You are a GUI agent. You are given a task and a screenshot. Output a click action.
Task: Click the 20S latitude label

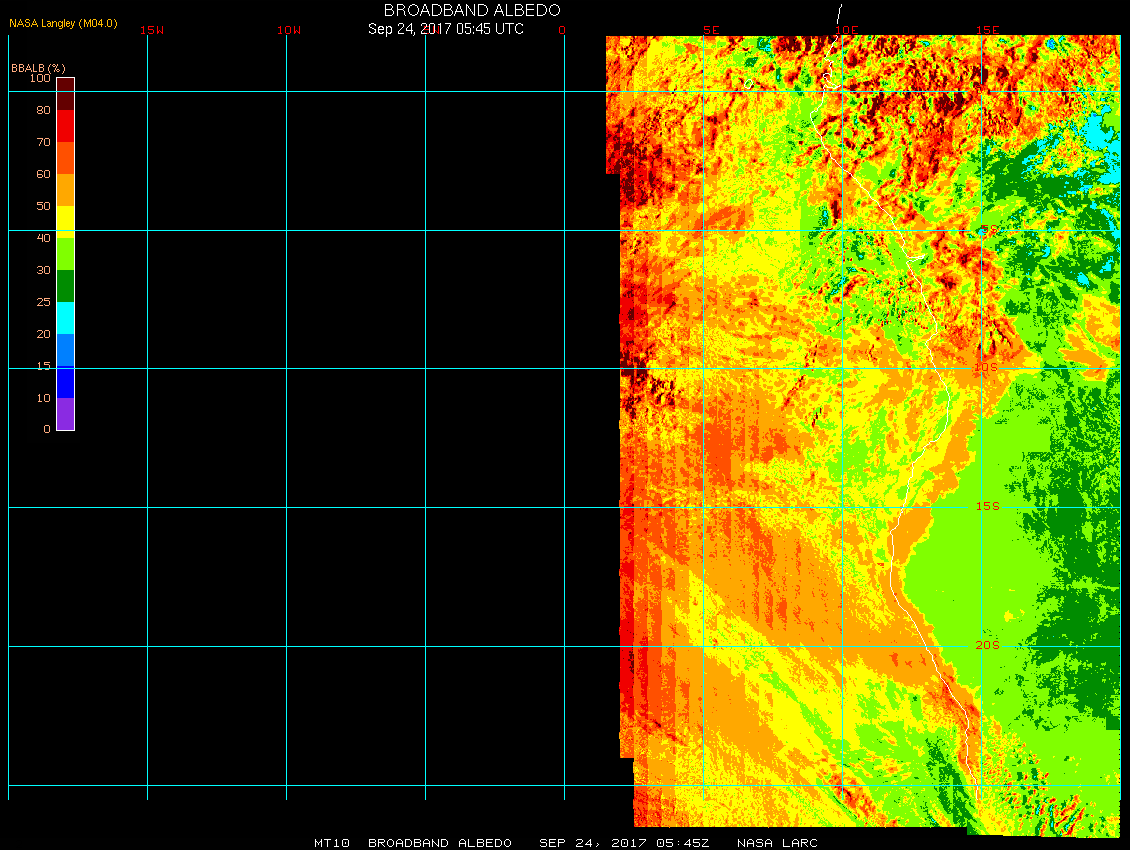pyautogui.click(x=988, y=645)
